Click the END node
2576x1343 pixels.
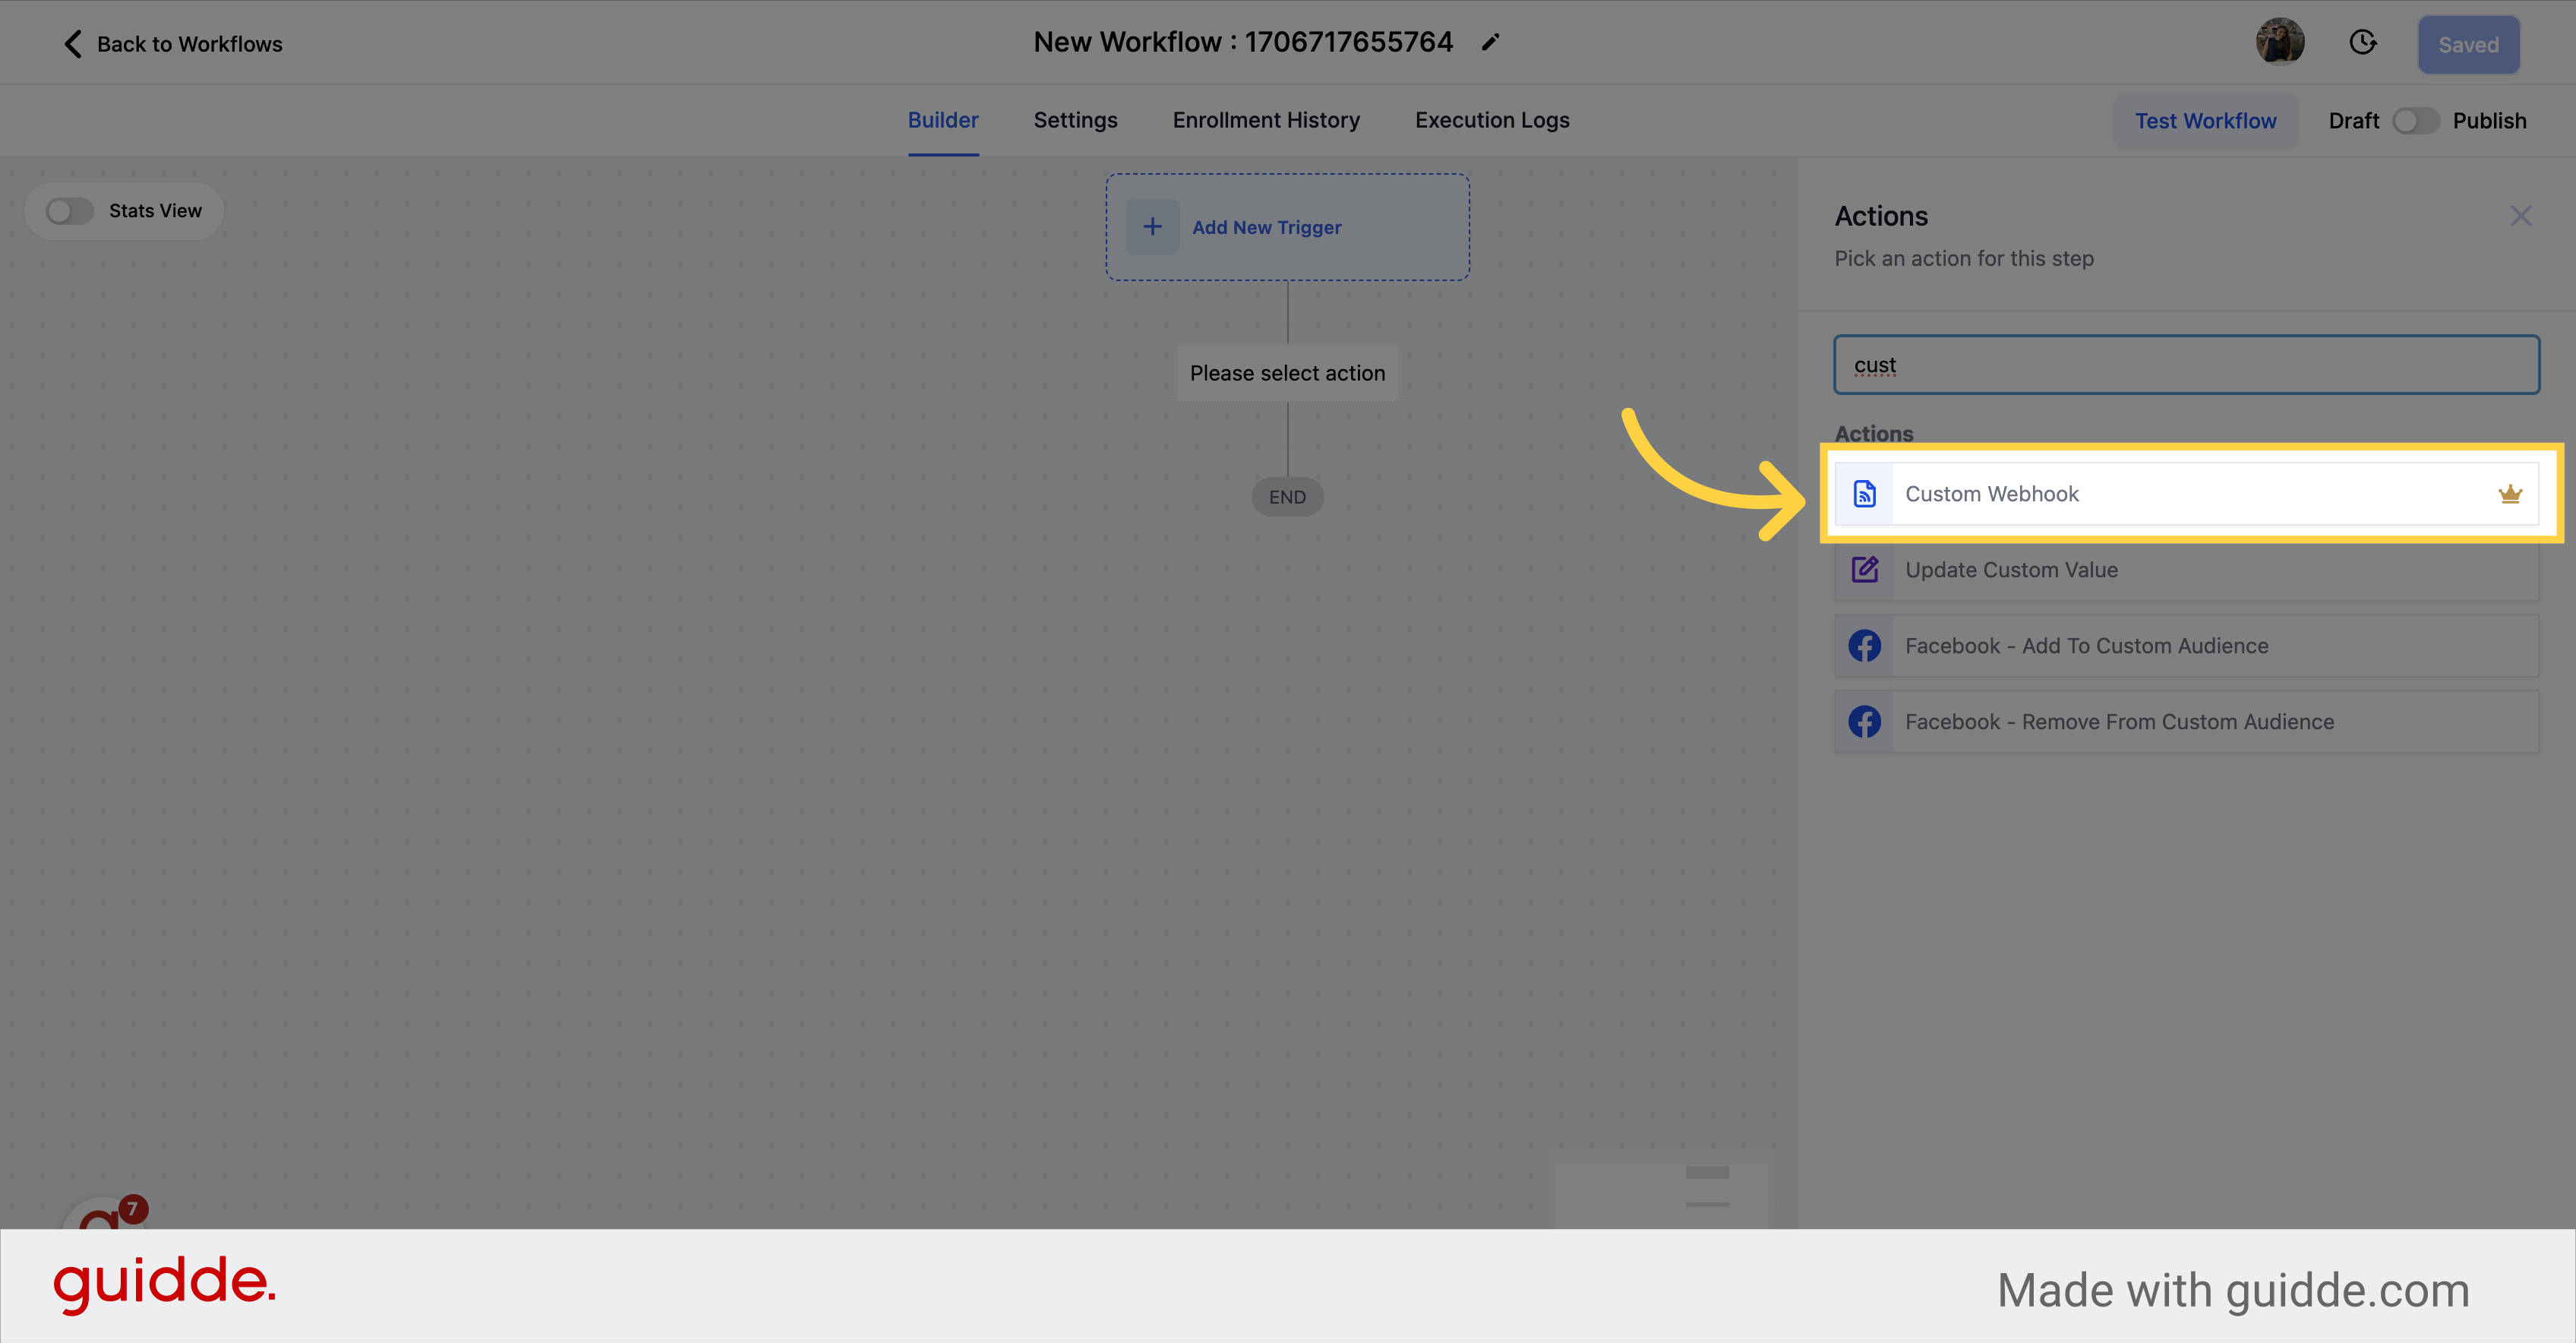coord(1287,497)
